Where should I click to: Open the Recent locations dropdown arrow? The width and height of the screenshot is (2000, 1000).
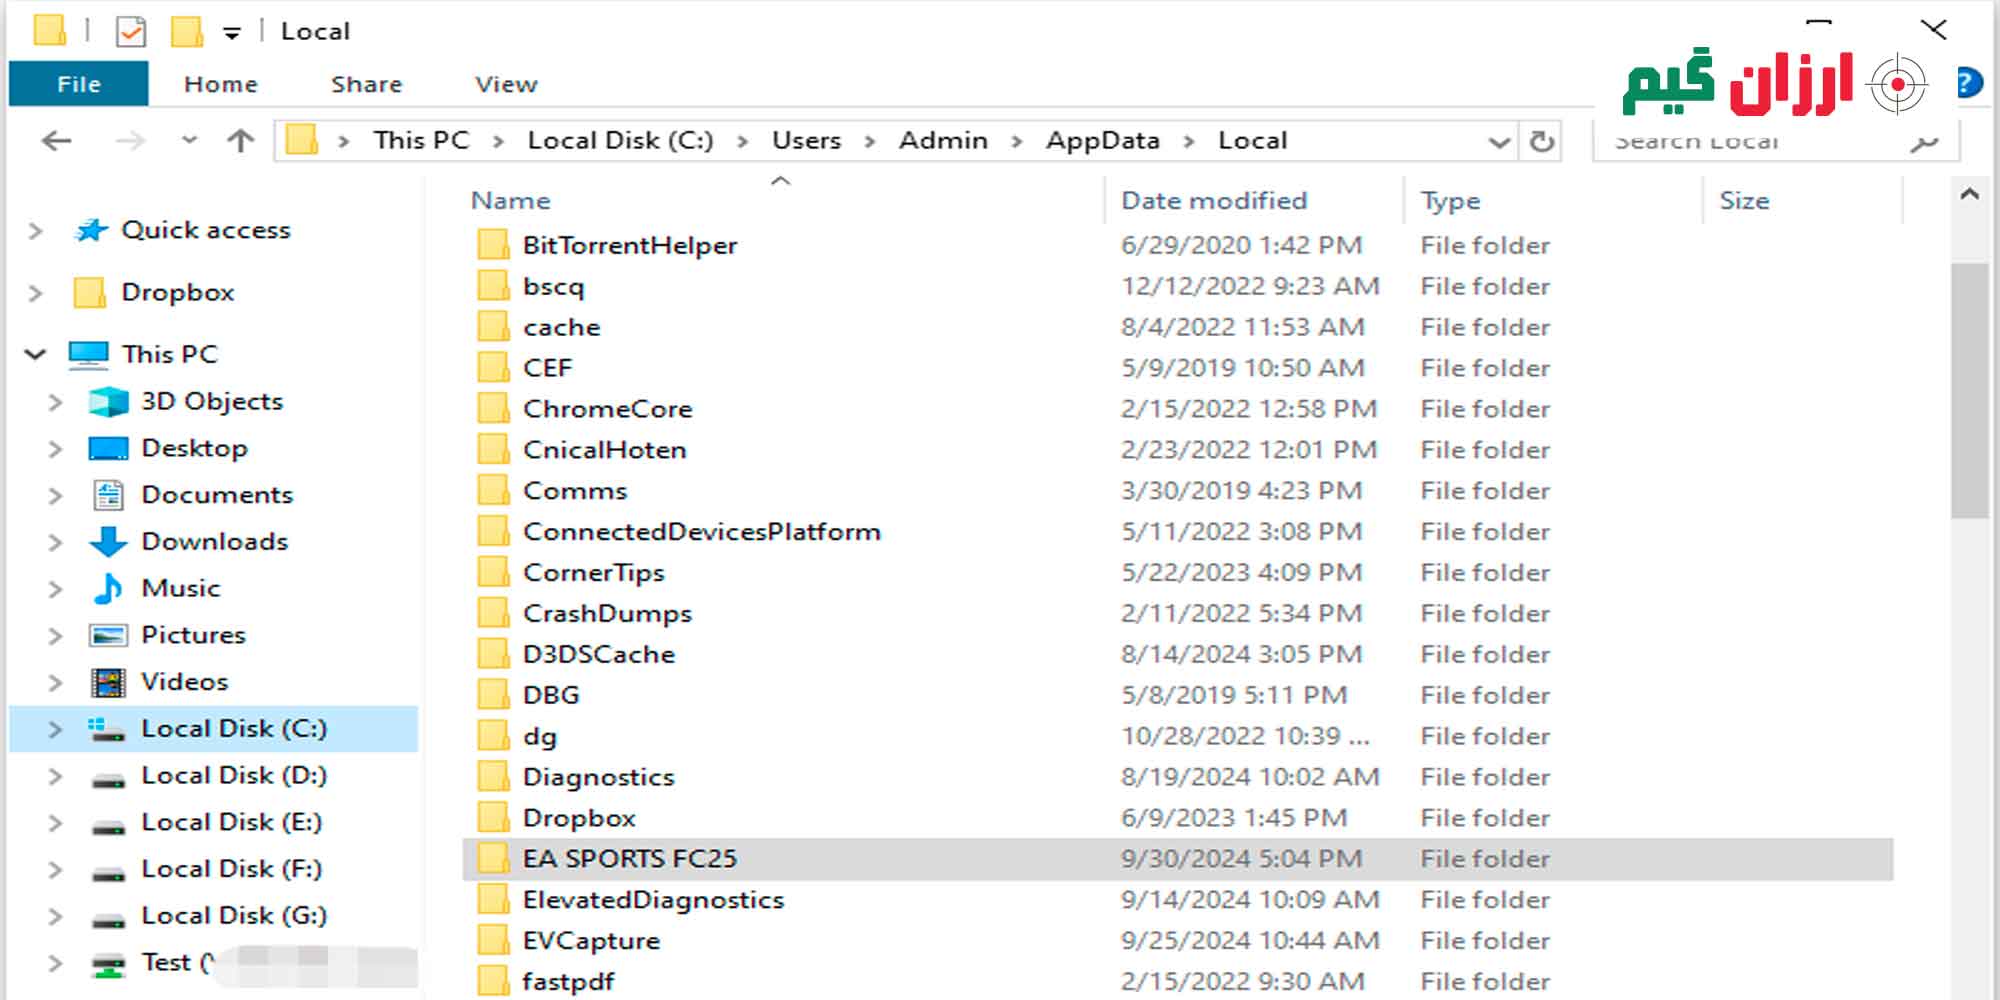189,141
